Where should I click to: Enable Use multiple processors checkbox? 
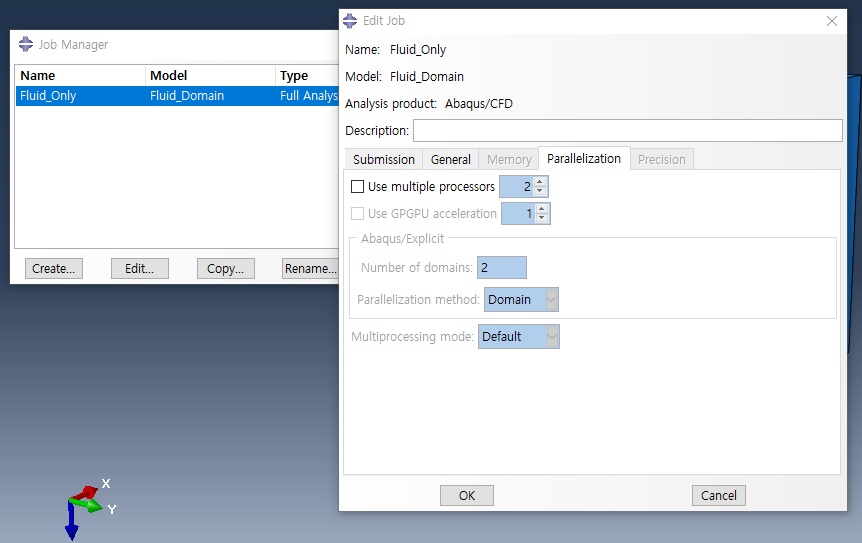357,187
